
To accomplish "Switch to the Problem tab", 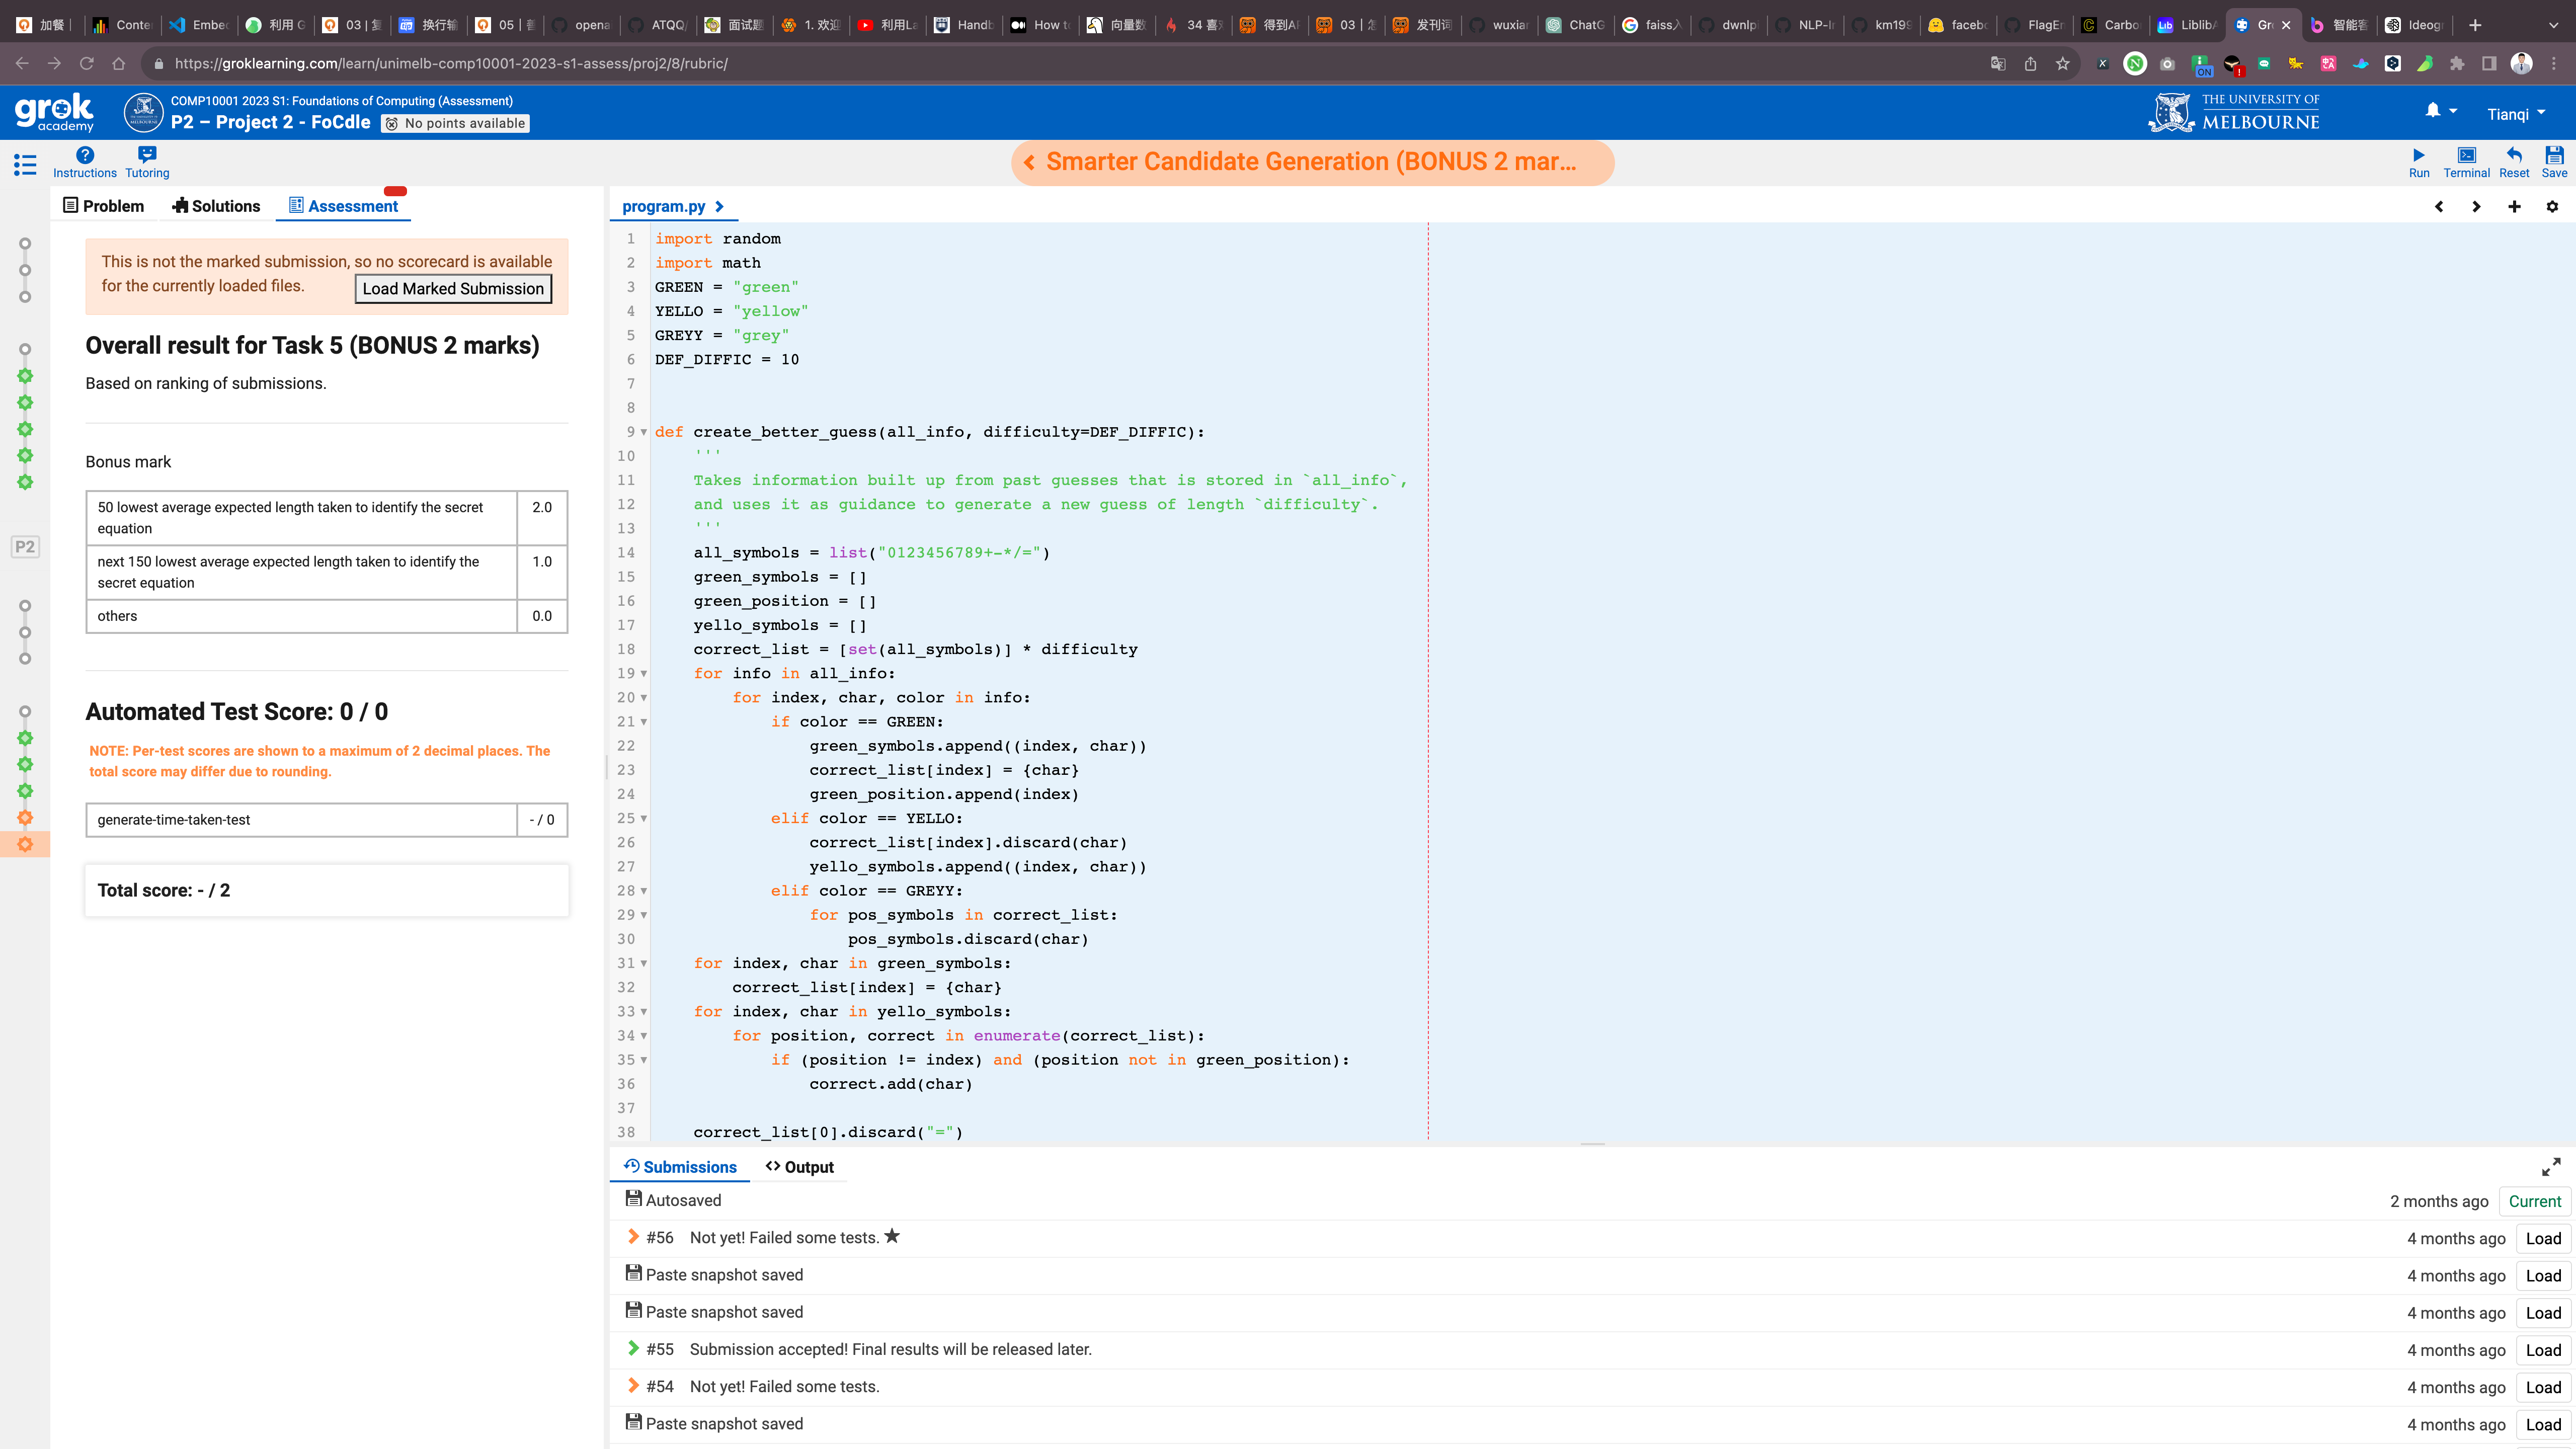I will tap(104, 206).
